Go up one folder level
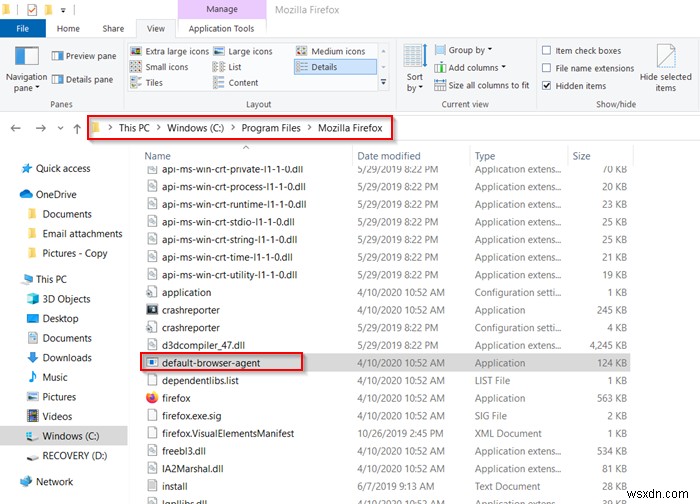 point(77,129)
